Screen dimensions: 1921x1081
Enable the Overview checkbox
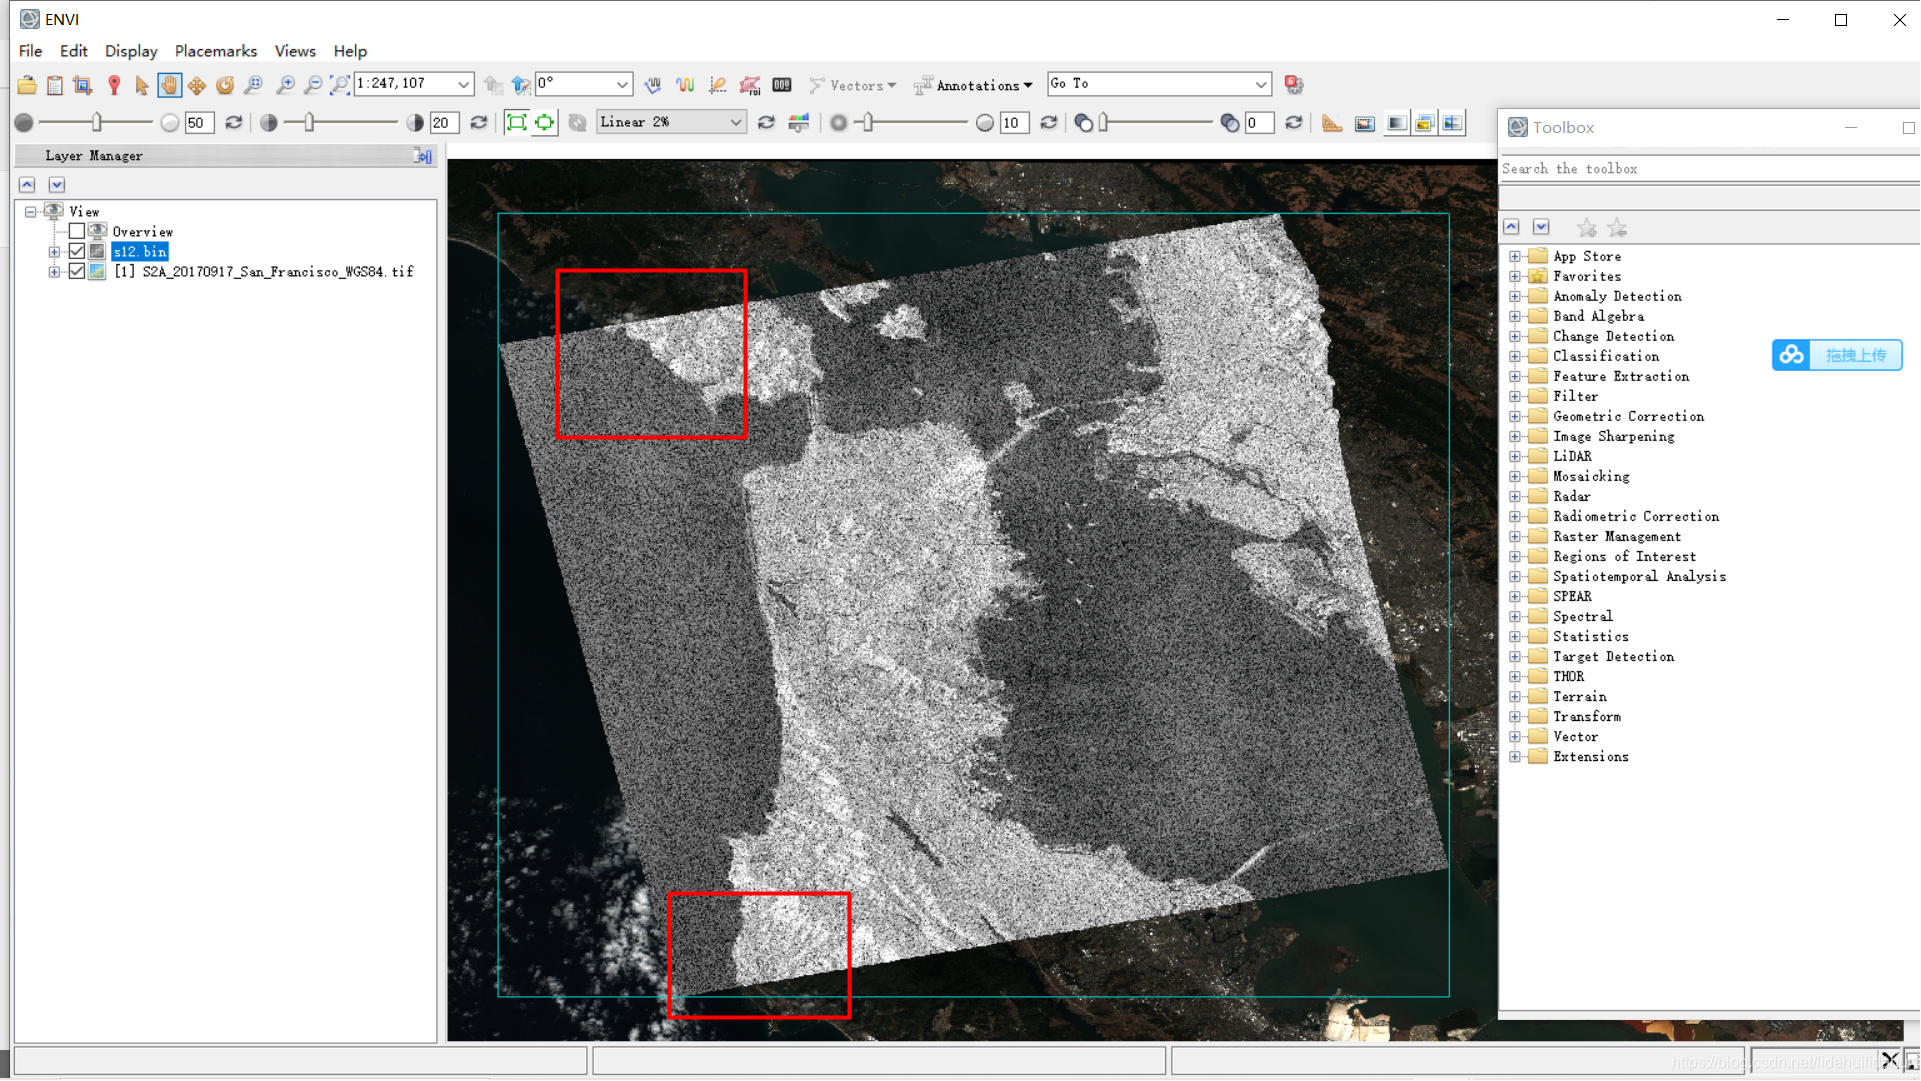pyautogui.click(x=77, y=231)
